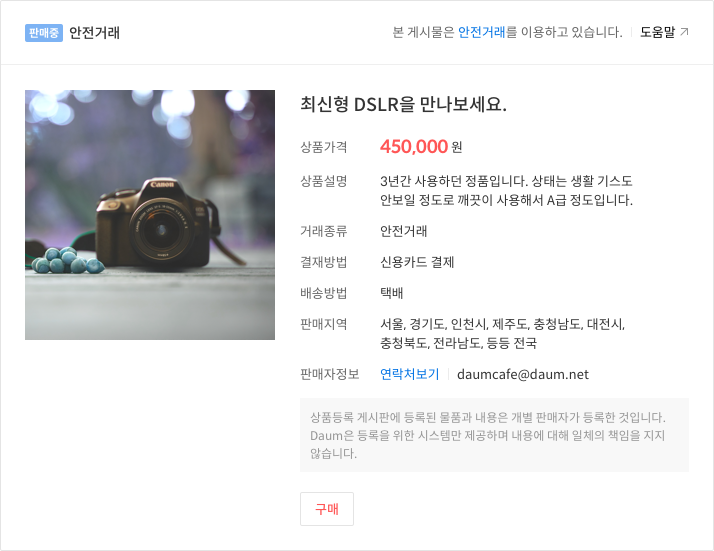Click the 판매자정보 label

329,374
